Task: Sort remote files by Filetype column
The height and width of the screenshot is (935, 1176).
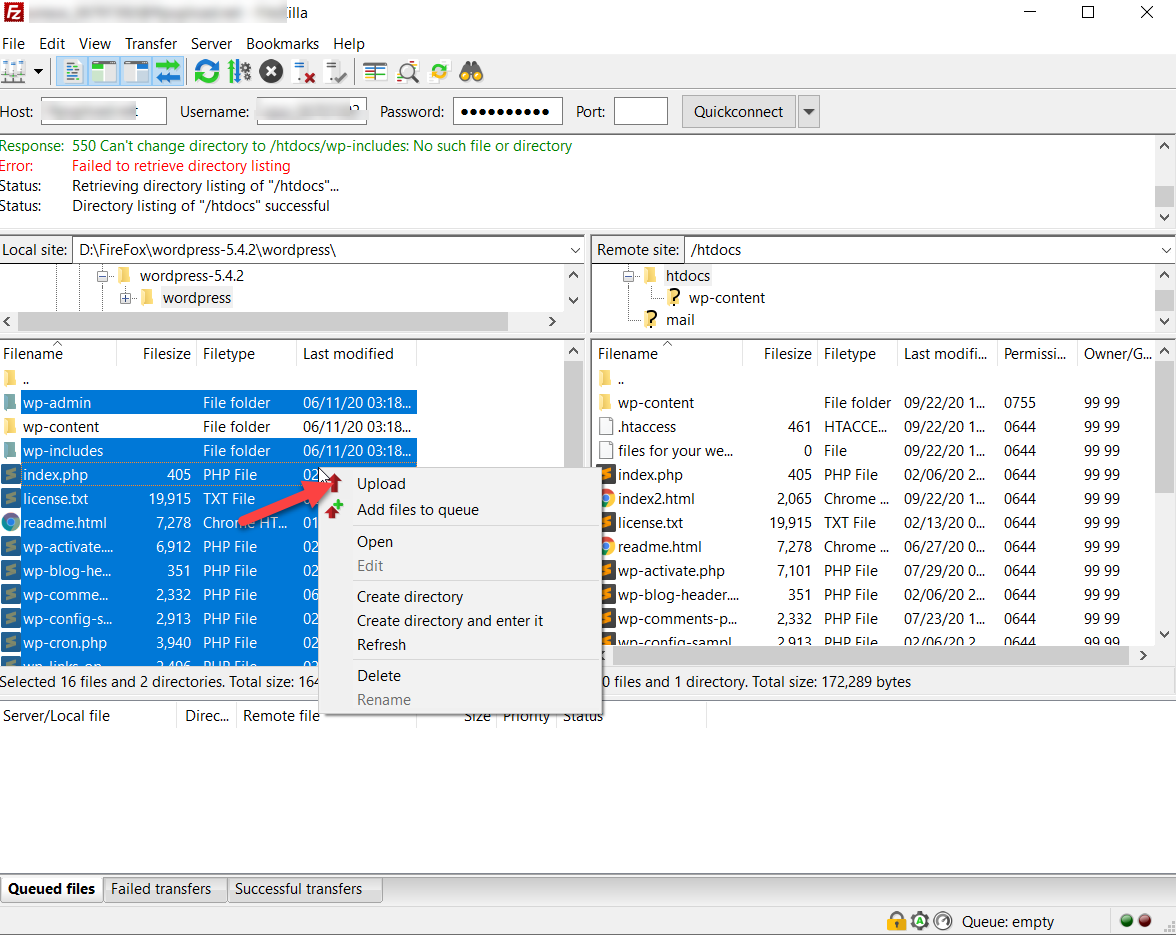Action: pyautogui.click(x=850, y=354)
